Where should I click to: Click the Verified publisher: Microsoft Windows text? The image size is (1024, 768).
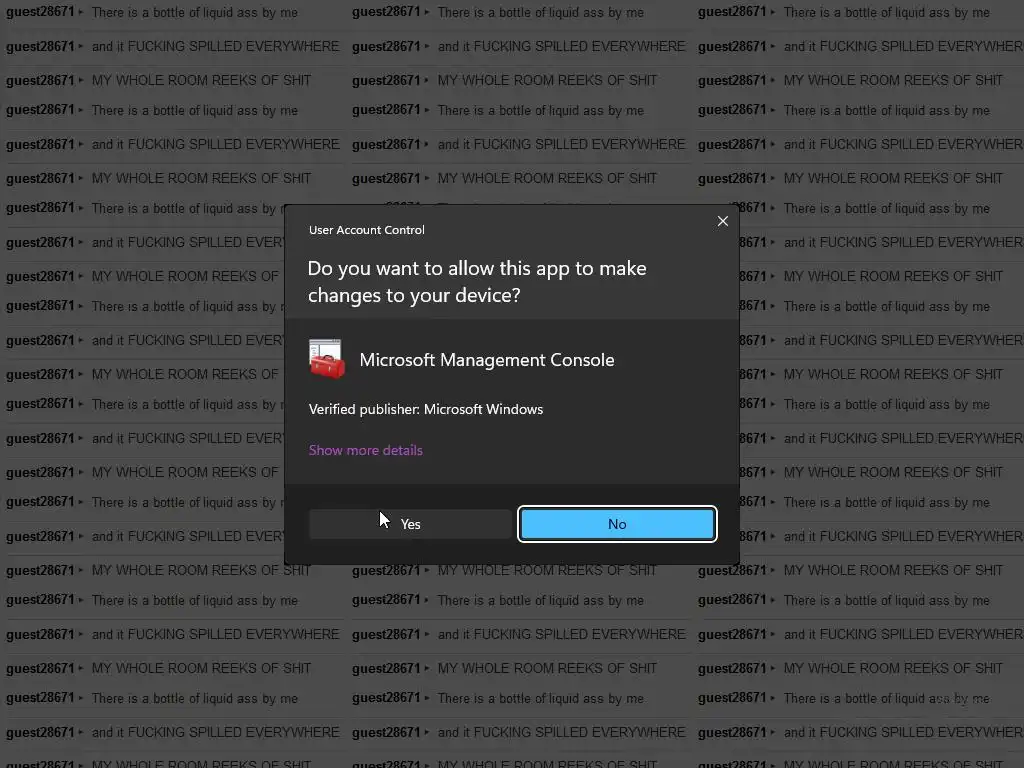tap(426, 409)
